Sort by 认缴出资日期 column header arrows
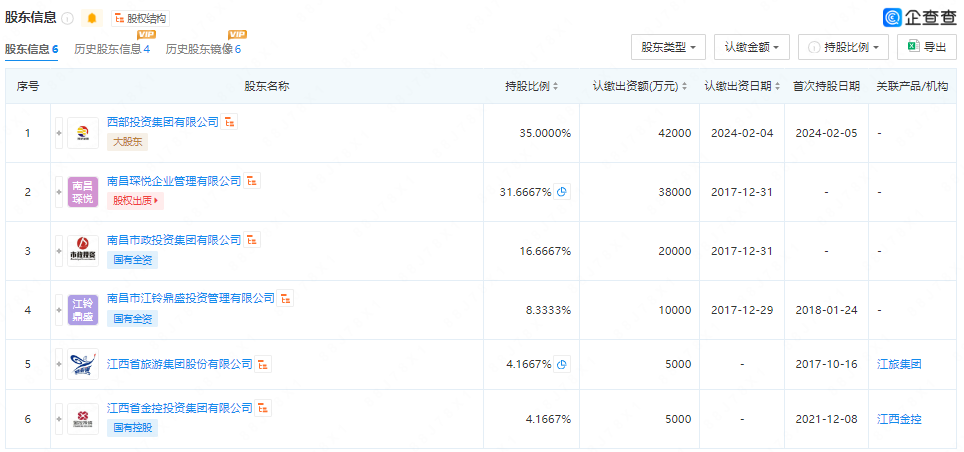 778,87
